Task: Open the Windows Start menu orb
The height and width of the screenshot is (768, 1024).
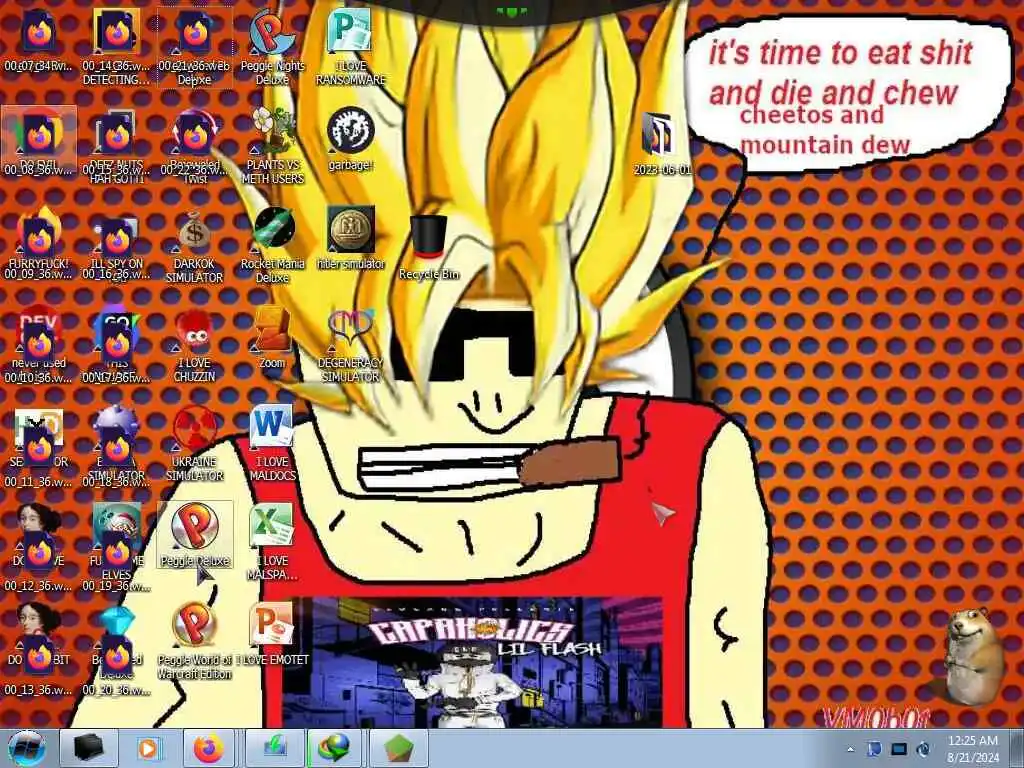Action: (x=26, y=748)
